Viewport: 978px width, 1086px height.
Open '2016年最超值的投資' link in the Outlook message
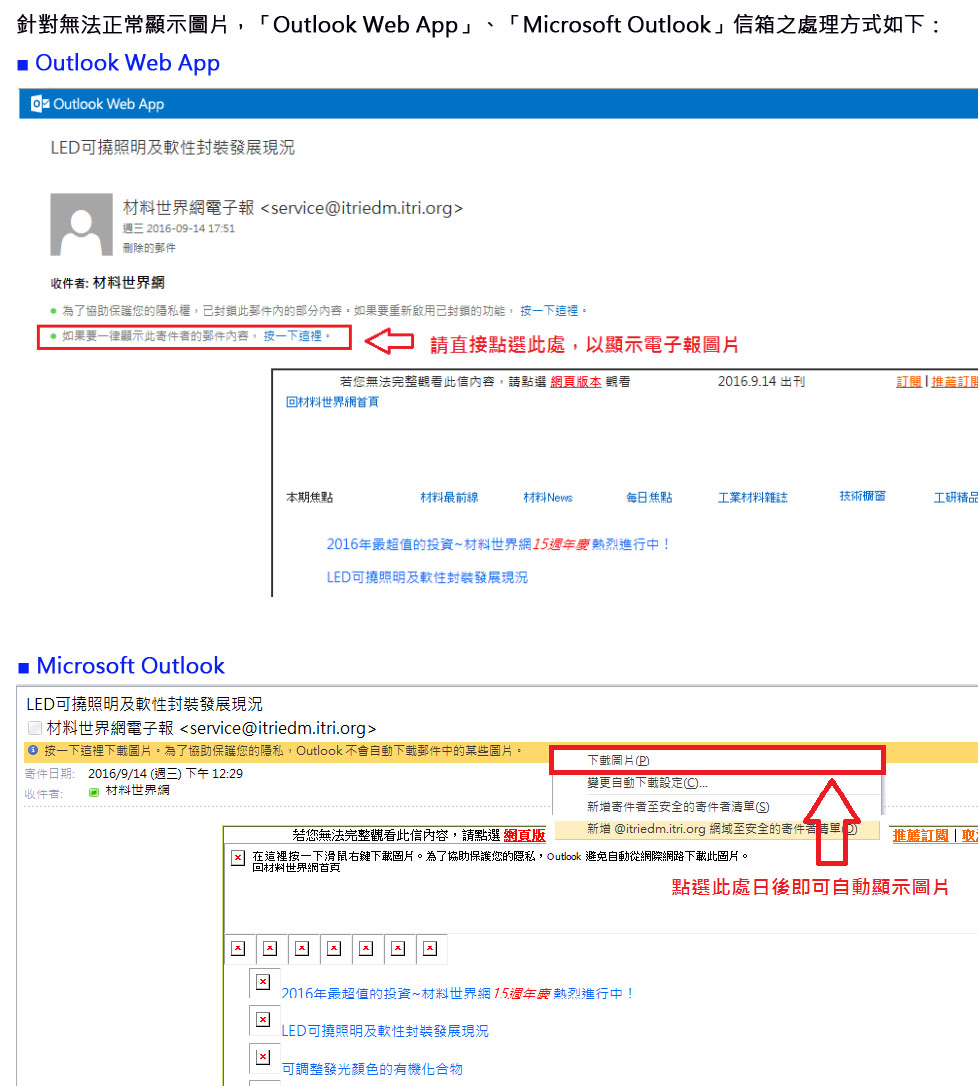point(457,994)
